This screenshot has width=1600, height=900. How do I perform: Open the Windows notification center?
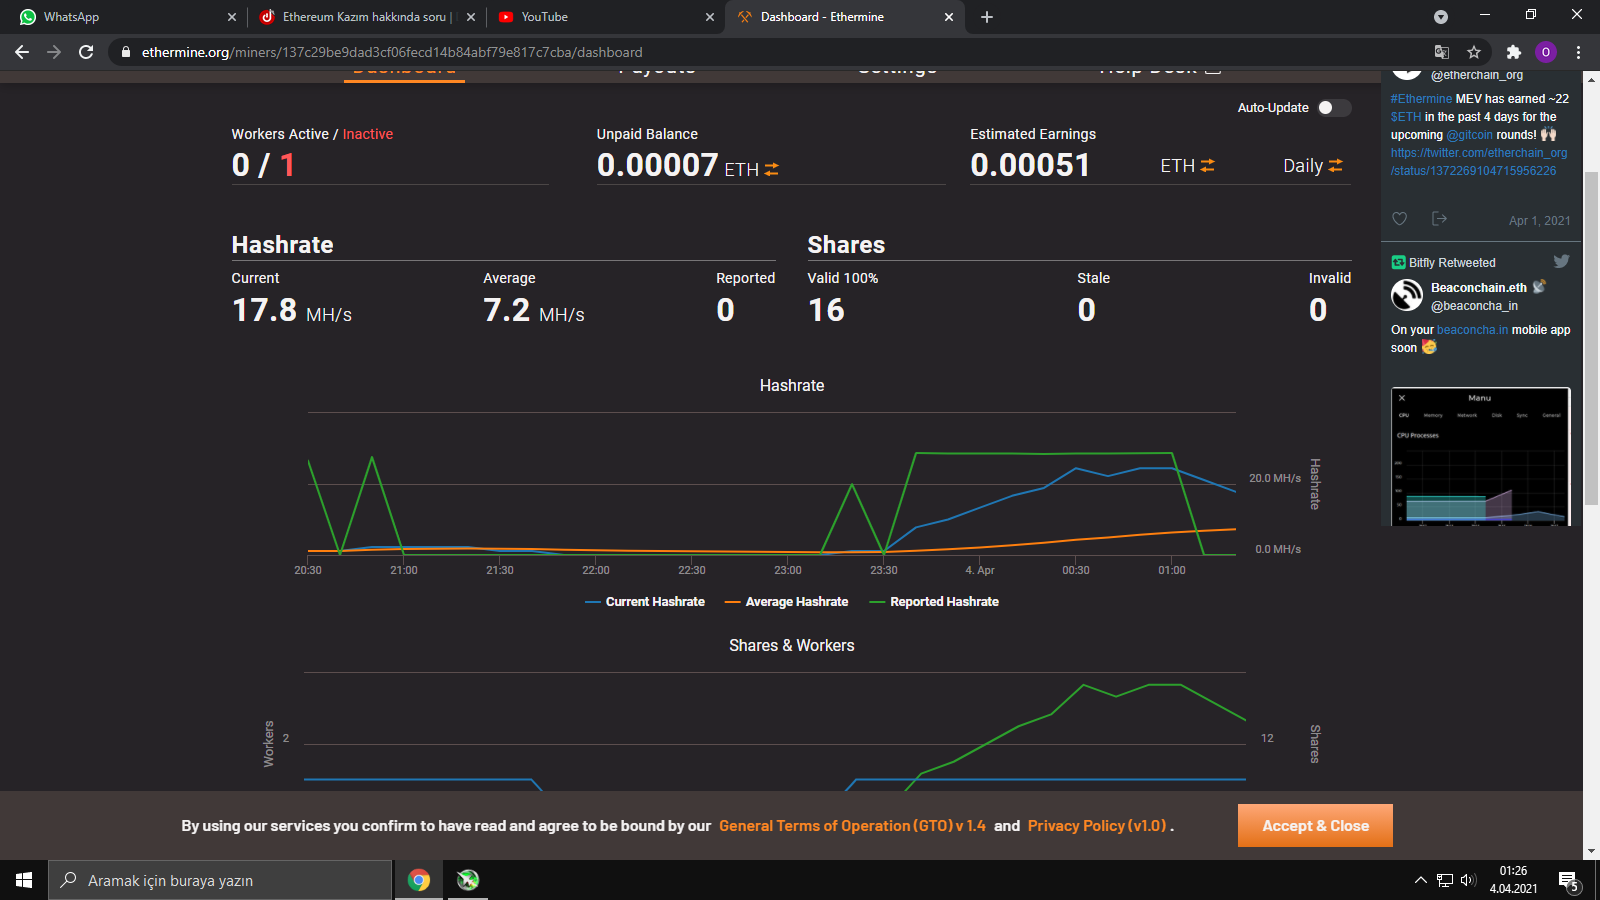[1569, 881]
